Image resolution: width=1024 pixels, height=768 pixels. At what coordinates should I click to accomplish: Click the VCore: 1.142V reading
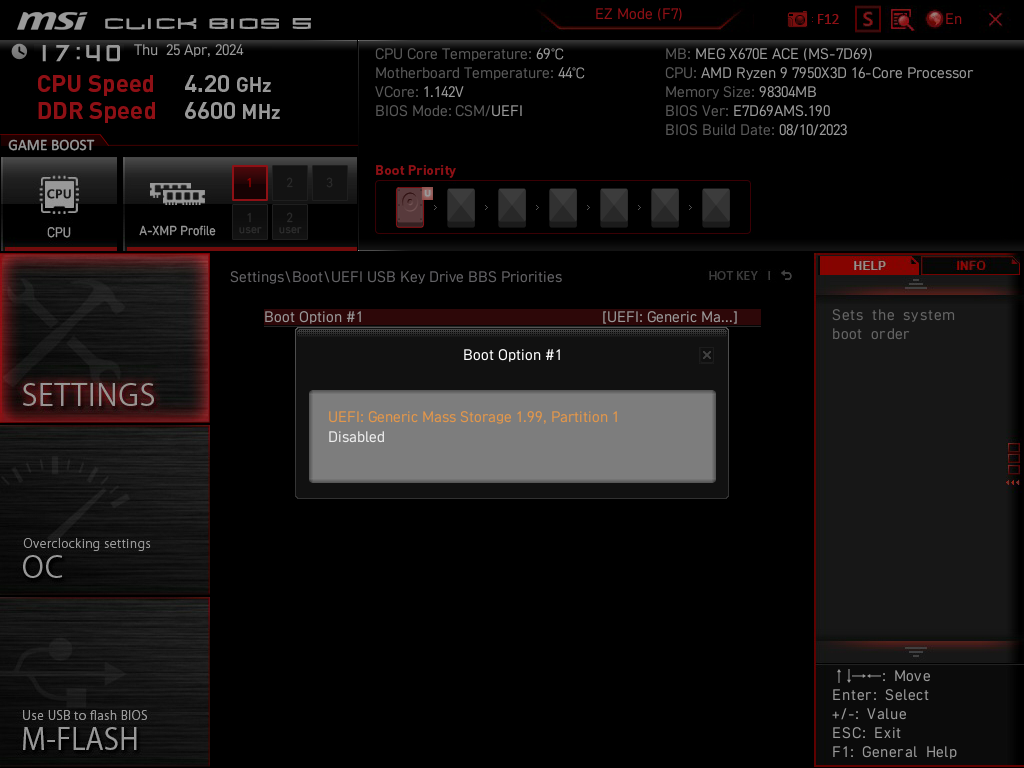click(x=419, y=92)
